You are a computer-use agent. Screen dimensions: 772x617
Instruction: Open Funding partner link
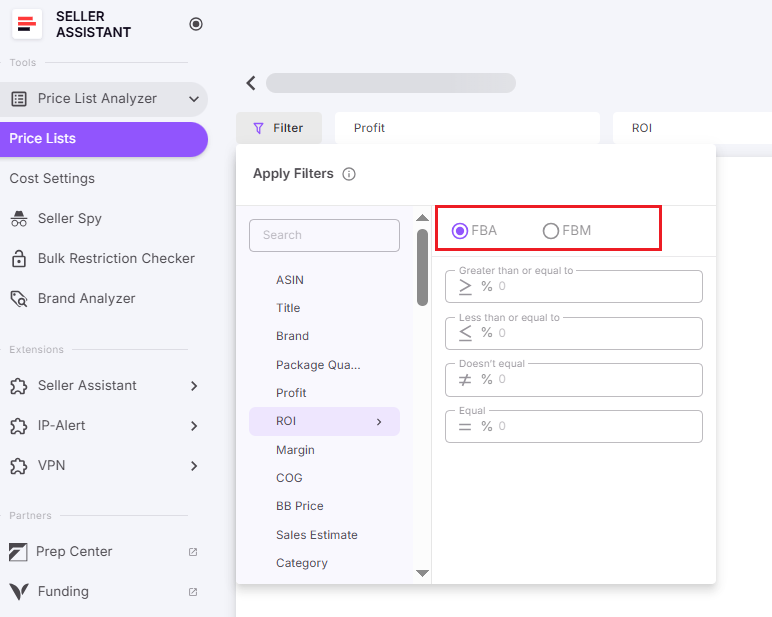coord(63,591)
